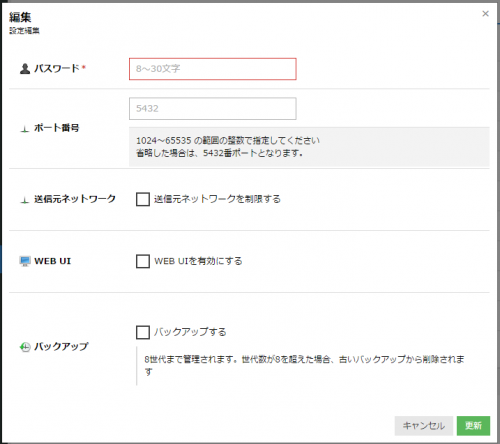Click the green 更新 button
The image size is (500, 444).
point(473,426)
